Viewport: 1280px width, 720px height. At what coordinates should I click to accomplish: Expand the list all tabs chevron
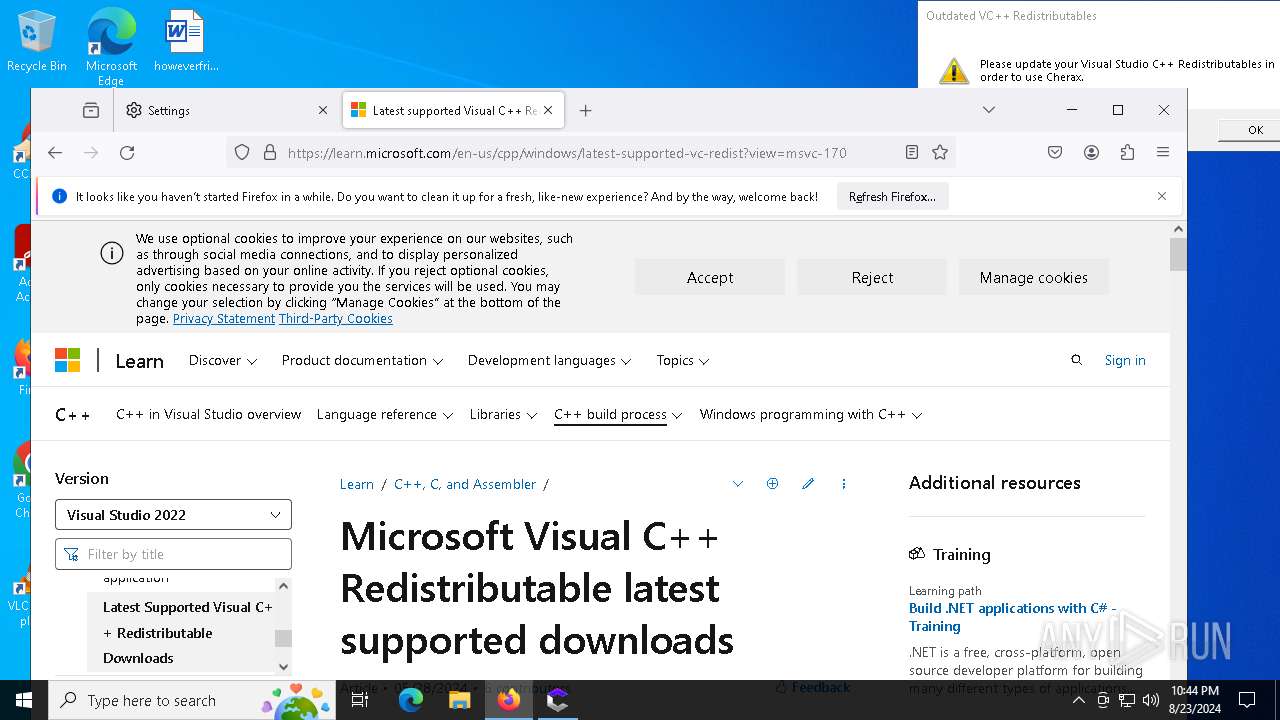tap(989, 110)
